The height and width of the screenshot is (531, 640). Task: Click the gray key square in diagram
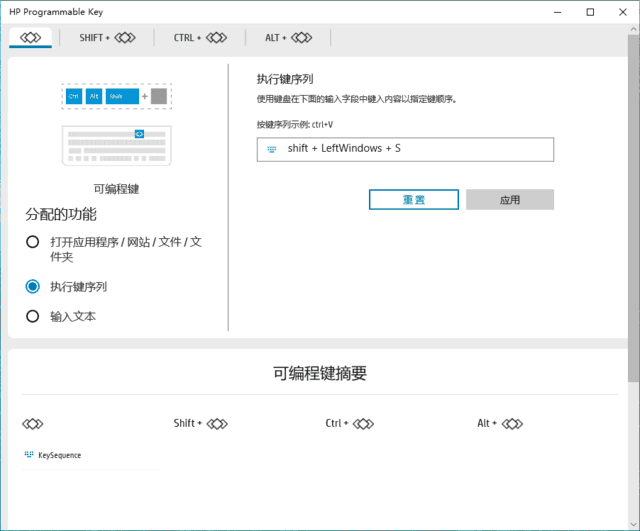(x=159, y=96)
